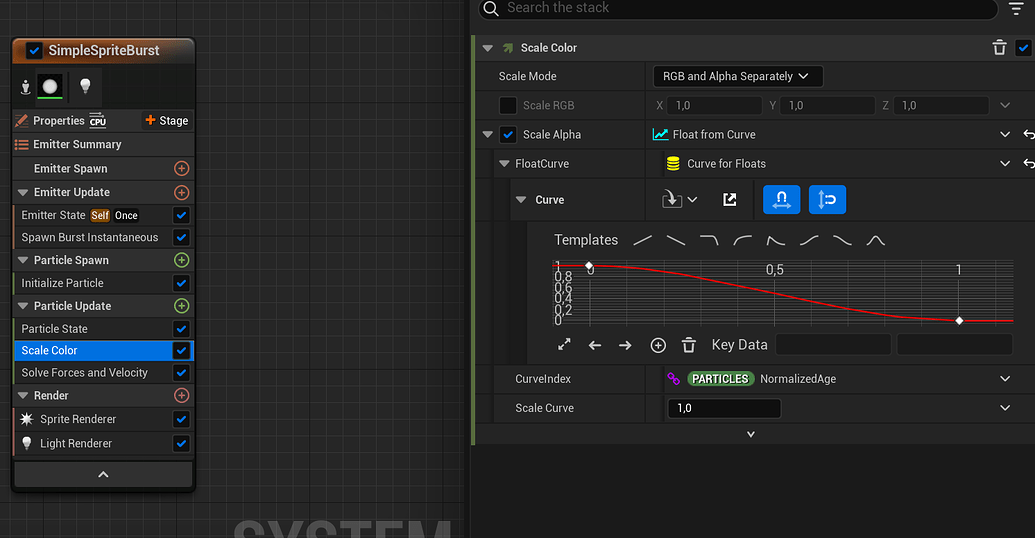The height and width of the screenshot is (538, 1035).
Task: Click the Scale Curve value field
Action: pos(723,408)
